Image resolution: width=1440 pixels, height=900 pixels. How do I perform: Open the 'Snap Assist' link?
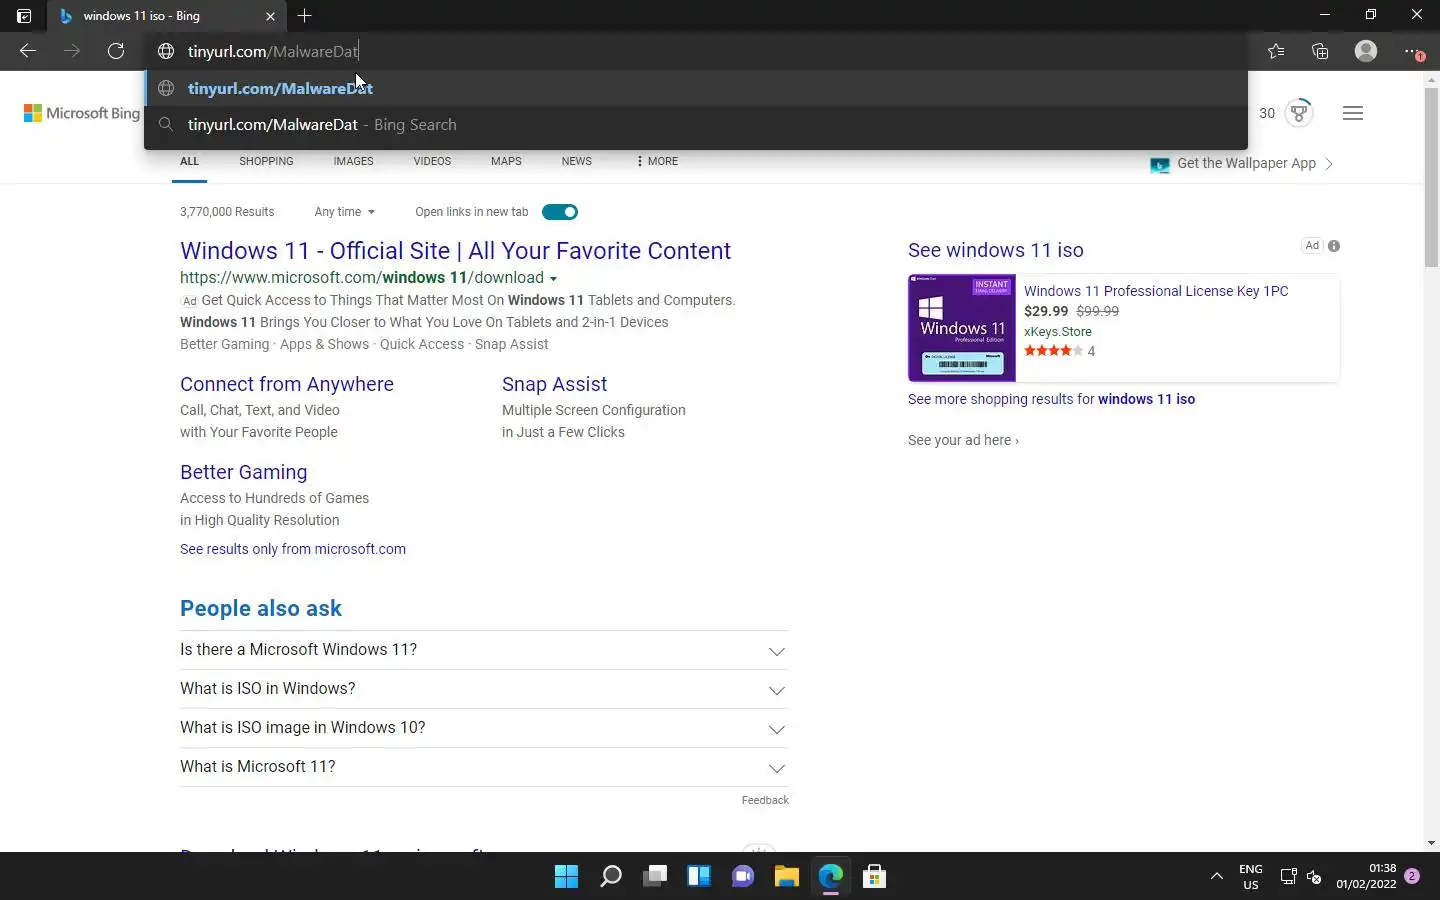click(x=554, y=384)
